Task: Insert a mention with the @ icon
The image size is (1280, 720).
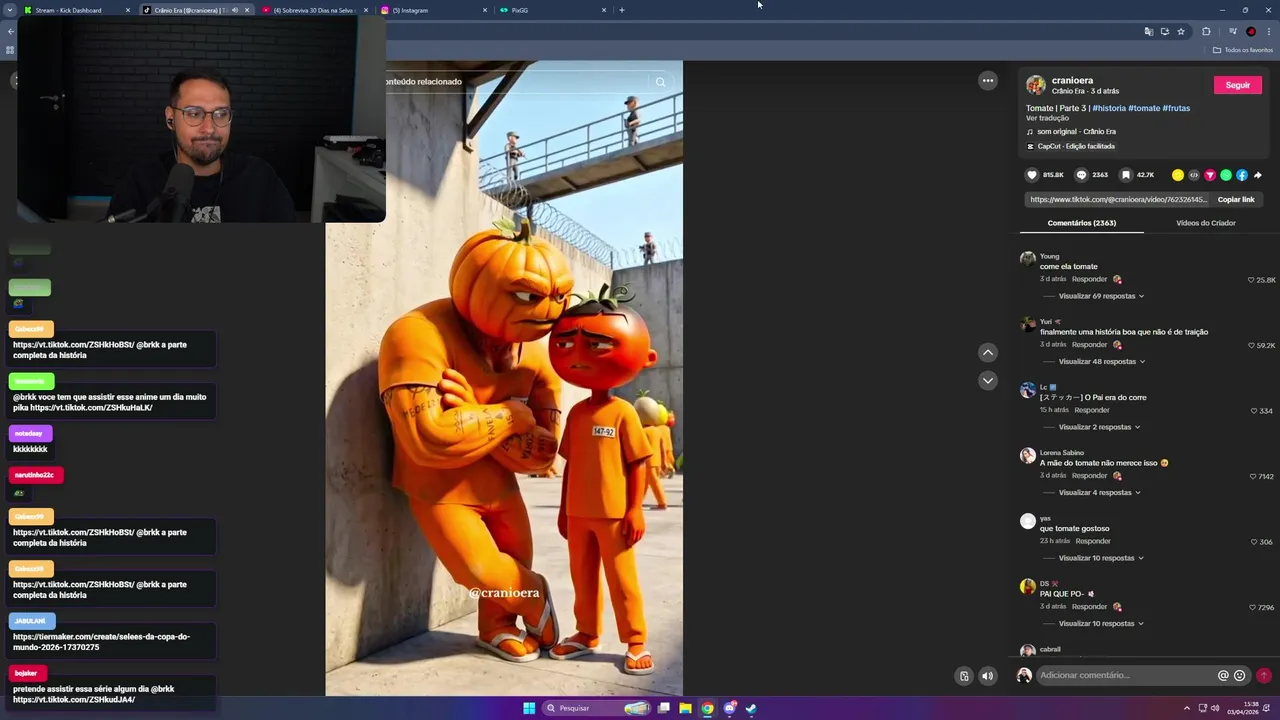Action: click(1223, 675)
